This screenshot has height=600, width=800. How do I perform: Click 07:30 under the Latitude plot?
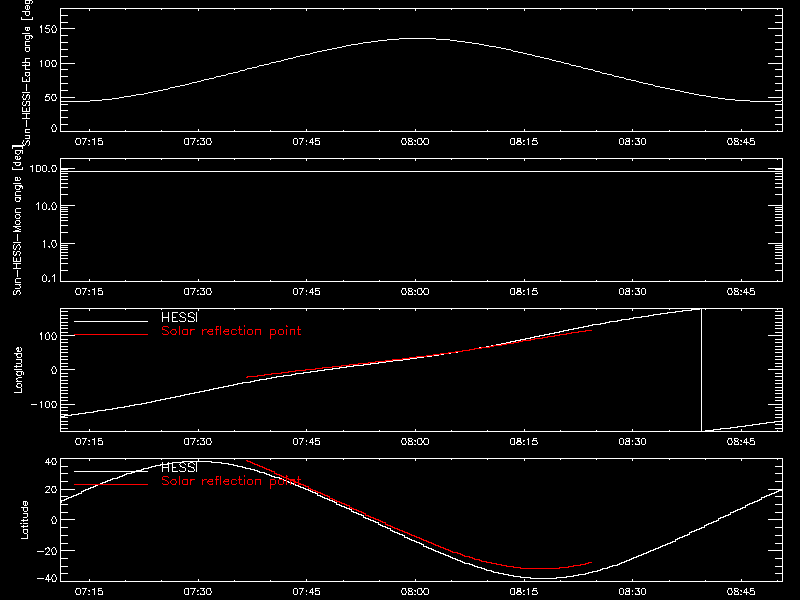pyautogui.click(x=197, y=592)
